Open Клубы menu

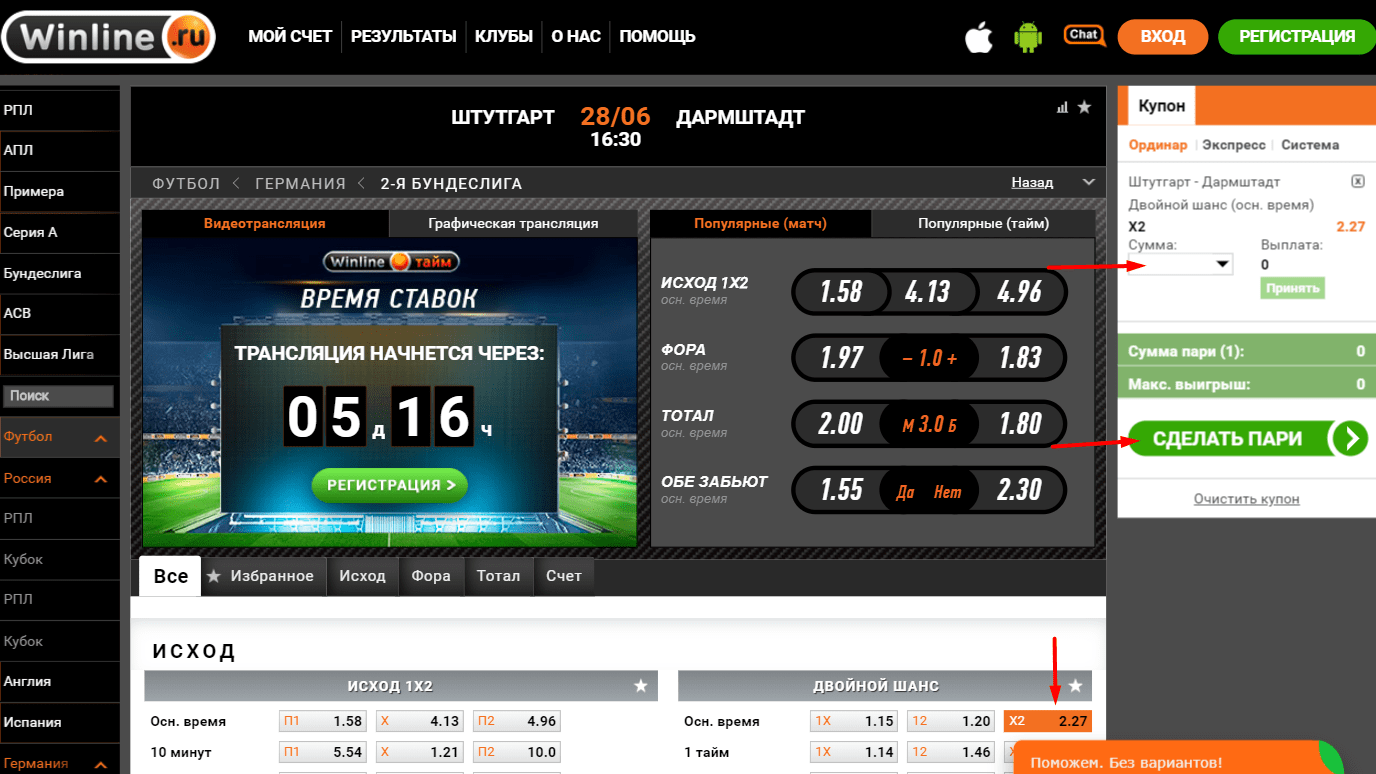pos(504,36)
